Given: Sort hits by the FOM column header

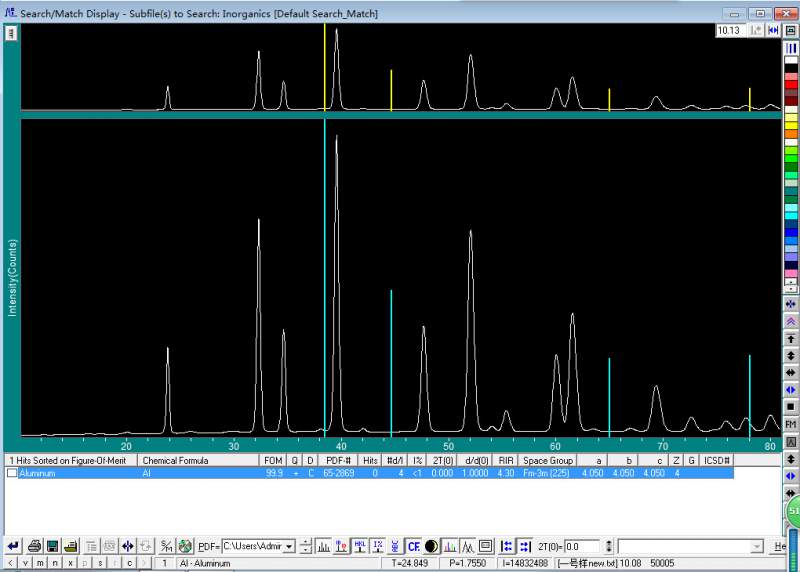Looking at the screenshot, I should (272, 460).
